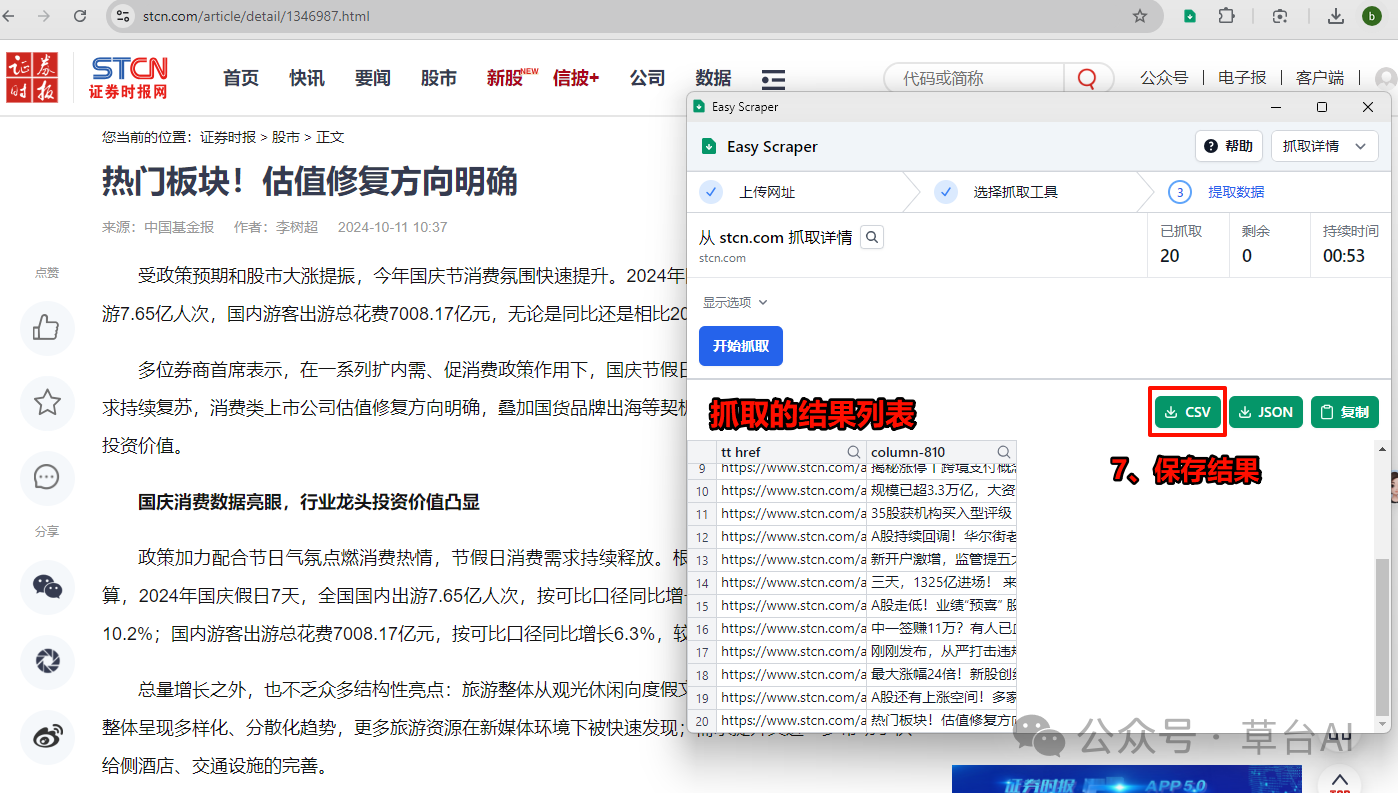Open the 公司 nav item
Image resolution: width=1398 pixels, height=793 pixels.
(x=648, y=78)
